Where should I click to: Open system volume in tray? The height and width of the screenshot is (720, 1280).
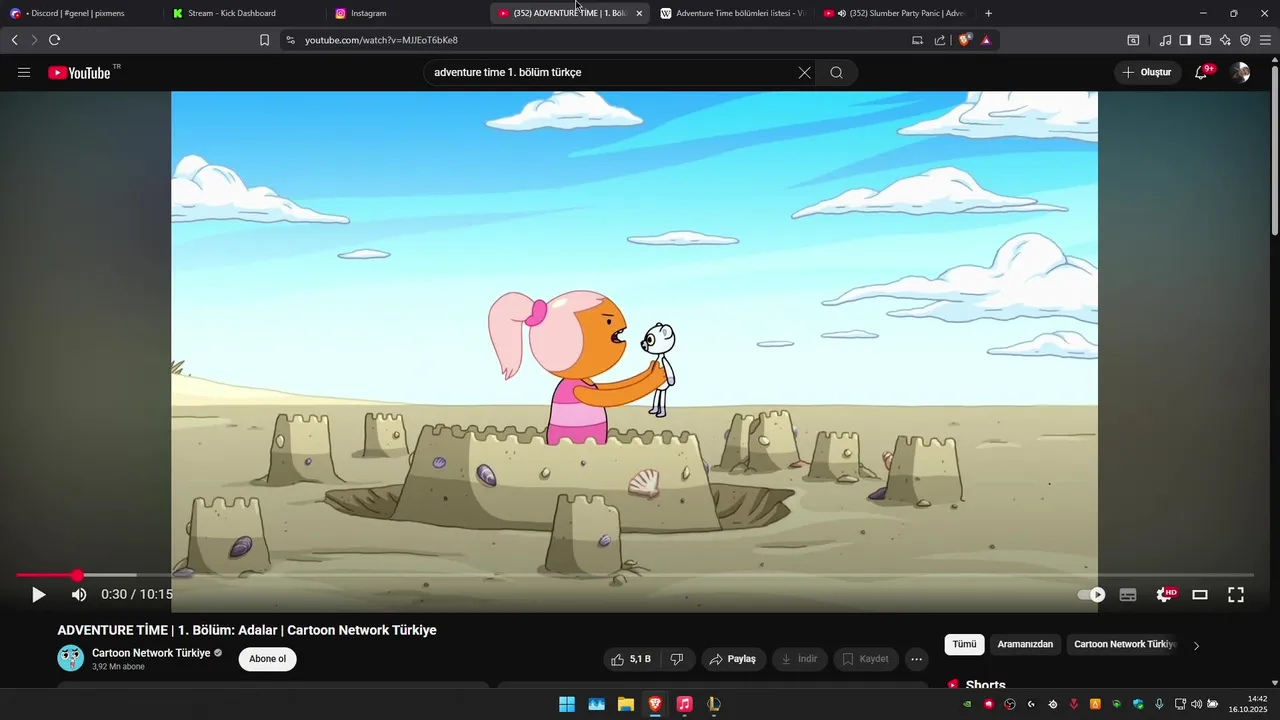tap(1197, 704)
